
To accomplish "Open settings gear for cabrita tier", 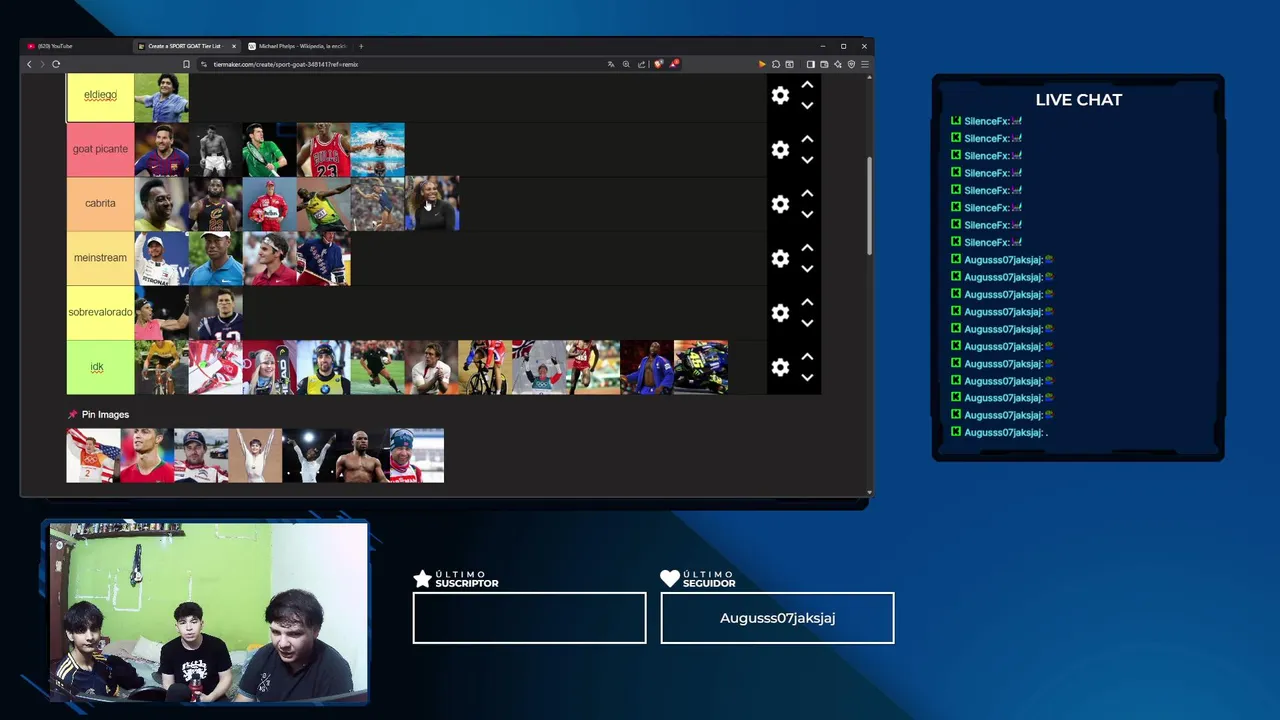I will (780, 204).
